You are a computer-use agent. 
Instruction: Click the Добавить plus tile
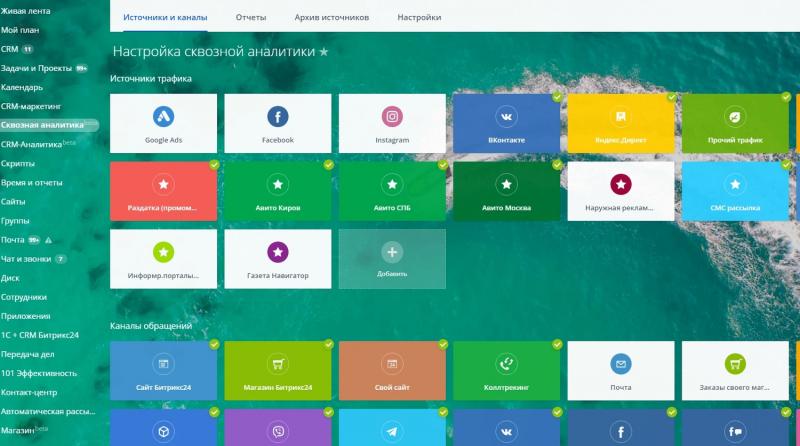point(392,259)
